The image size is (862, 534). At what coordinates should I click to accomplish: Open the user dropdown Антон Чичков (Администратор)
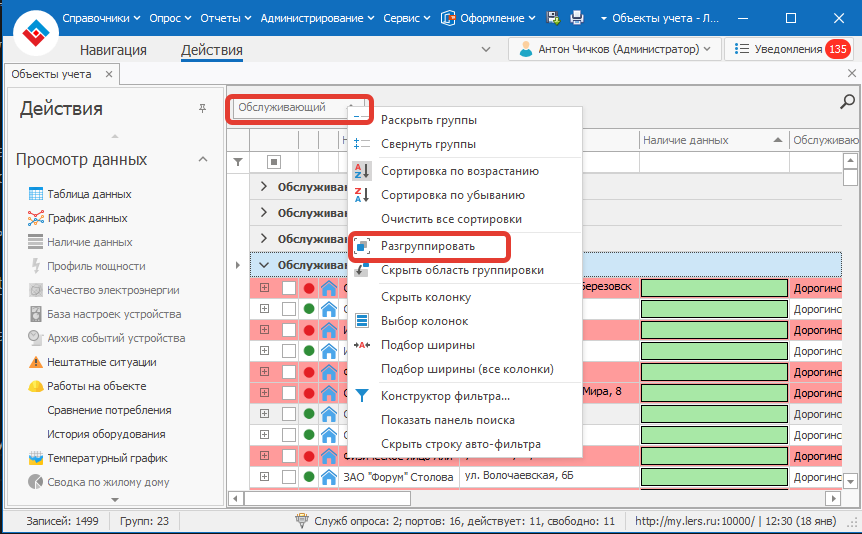(x=616, y=48)
